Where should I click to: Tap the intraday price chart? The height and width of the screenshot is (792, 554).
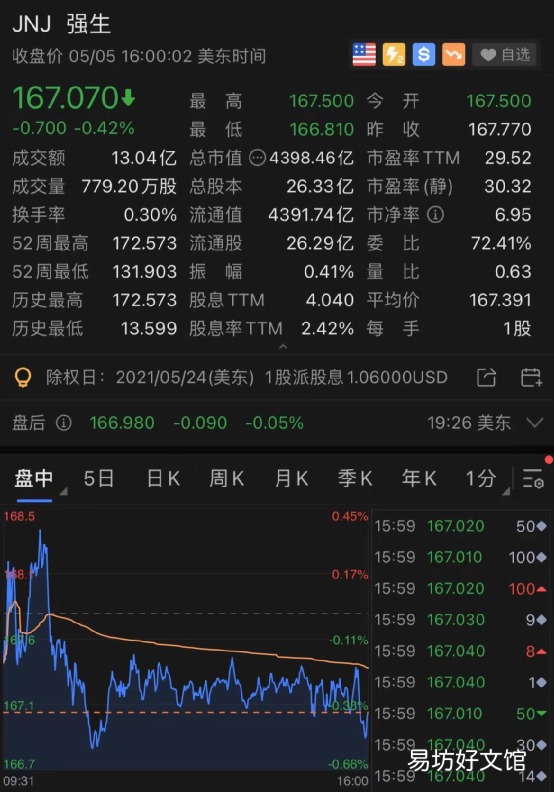186,640
